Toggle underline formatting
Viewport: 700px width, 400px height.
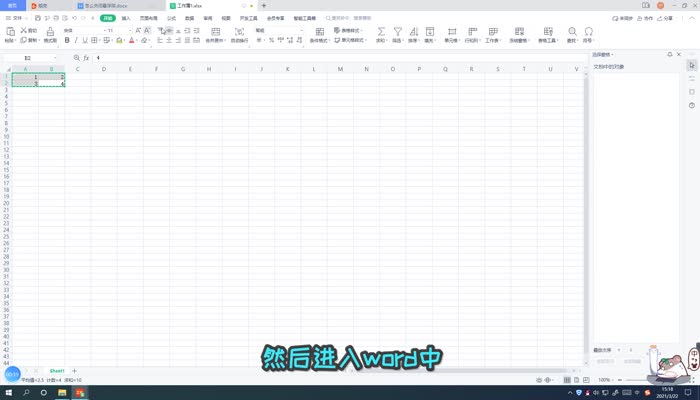[85, 40]
